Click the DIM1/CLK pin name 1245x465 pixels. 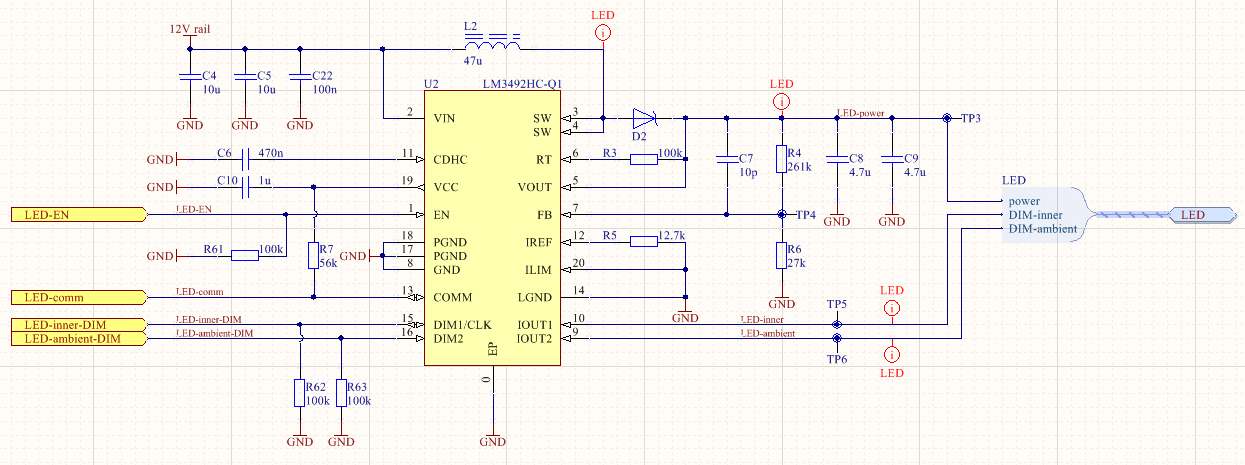pos(463,325)
